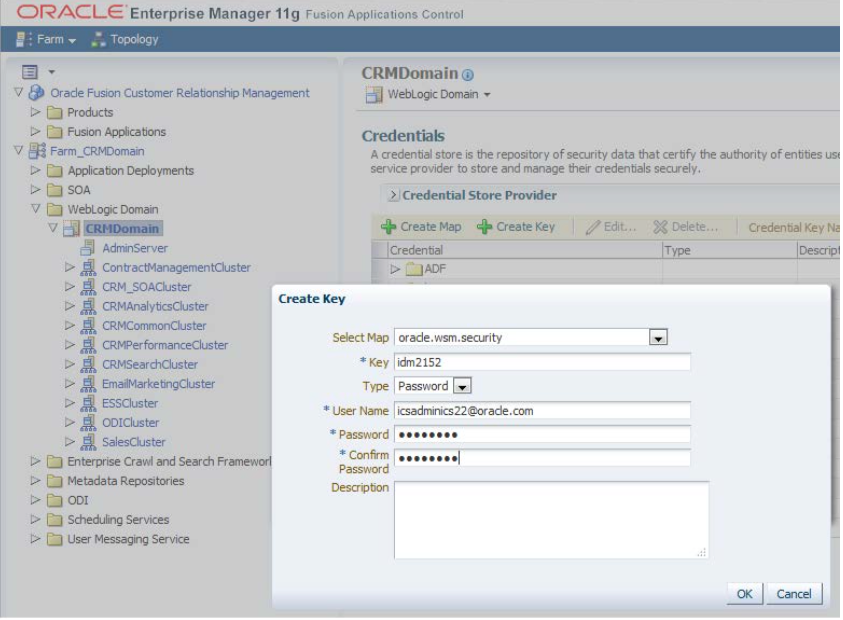Open Oracle Fusion Customer Relationship Management link
The height and width of the screenshot is (620, 843).
[180, 93]
